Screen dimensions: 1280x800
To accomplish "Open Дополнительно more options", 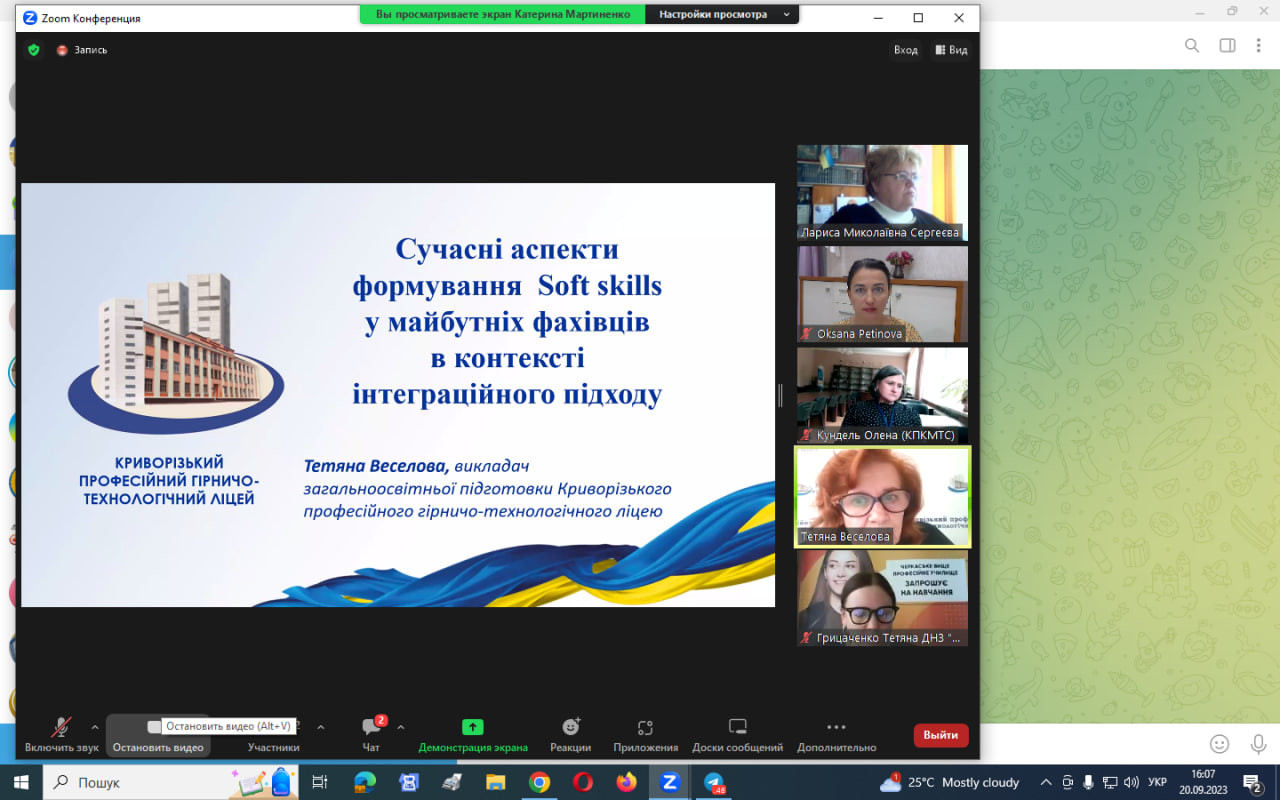I will [x=836, y=734].
